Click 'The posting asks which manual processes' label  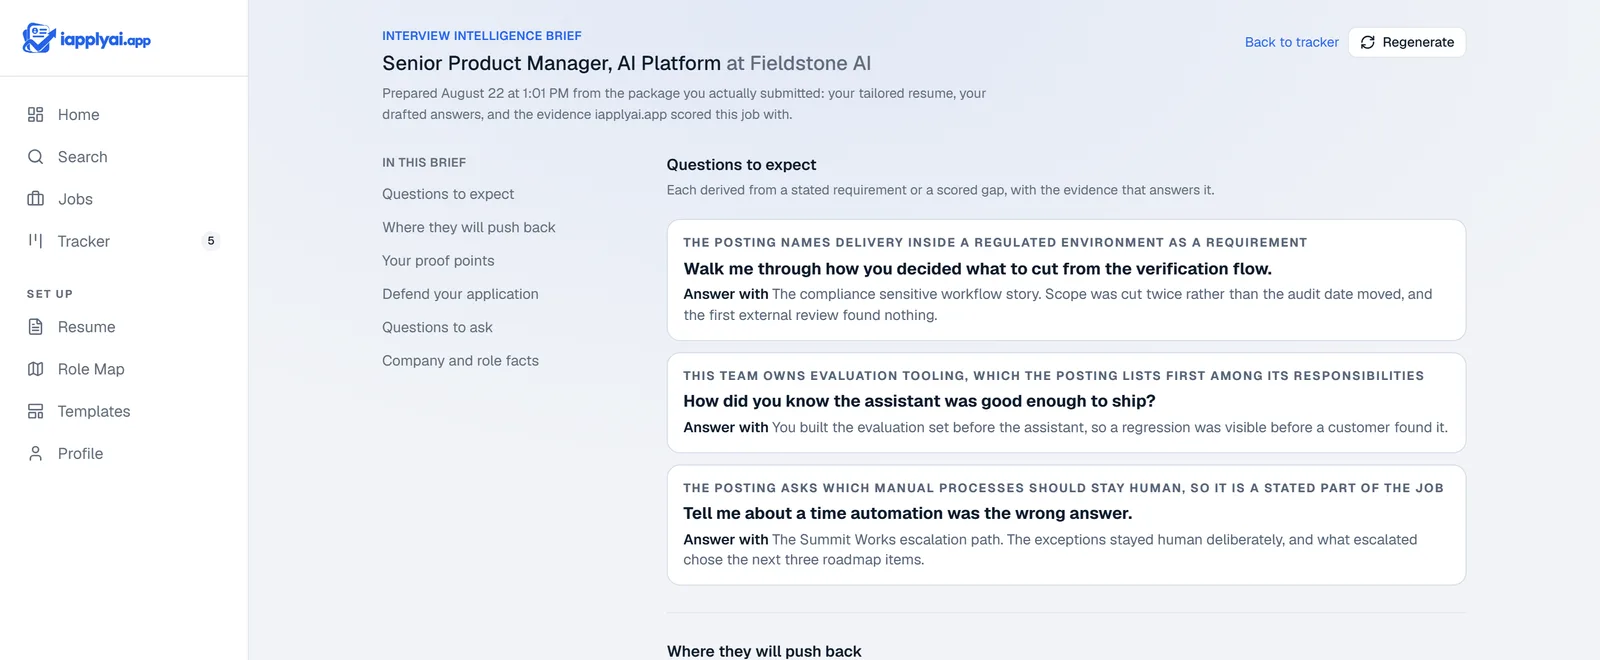click(1063, 488)
